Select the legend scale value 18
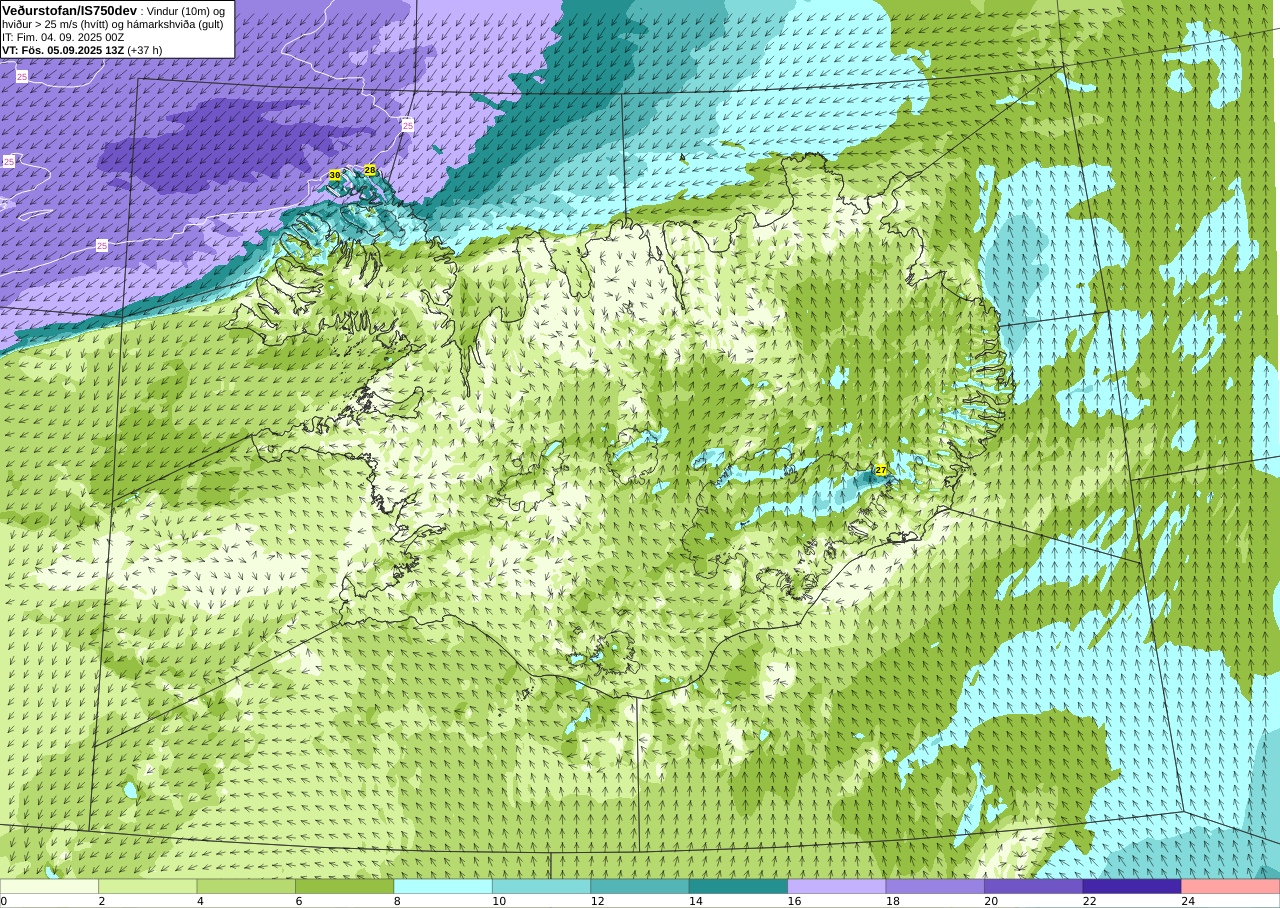This screenshot has width=1280, height=908. click(x=893, y=901)
